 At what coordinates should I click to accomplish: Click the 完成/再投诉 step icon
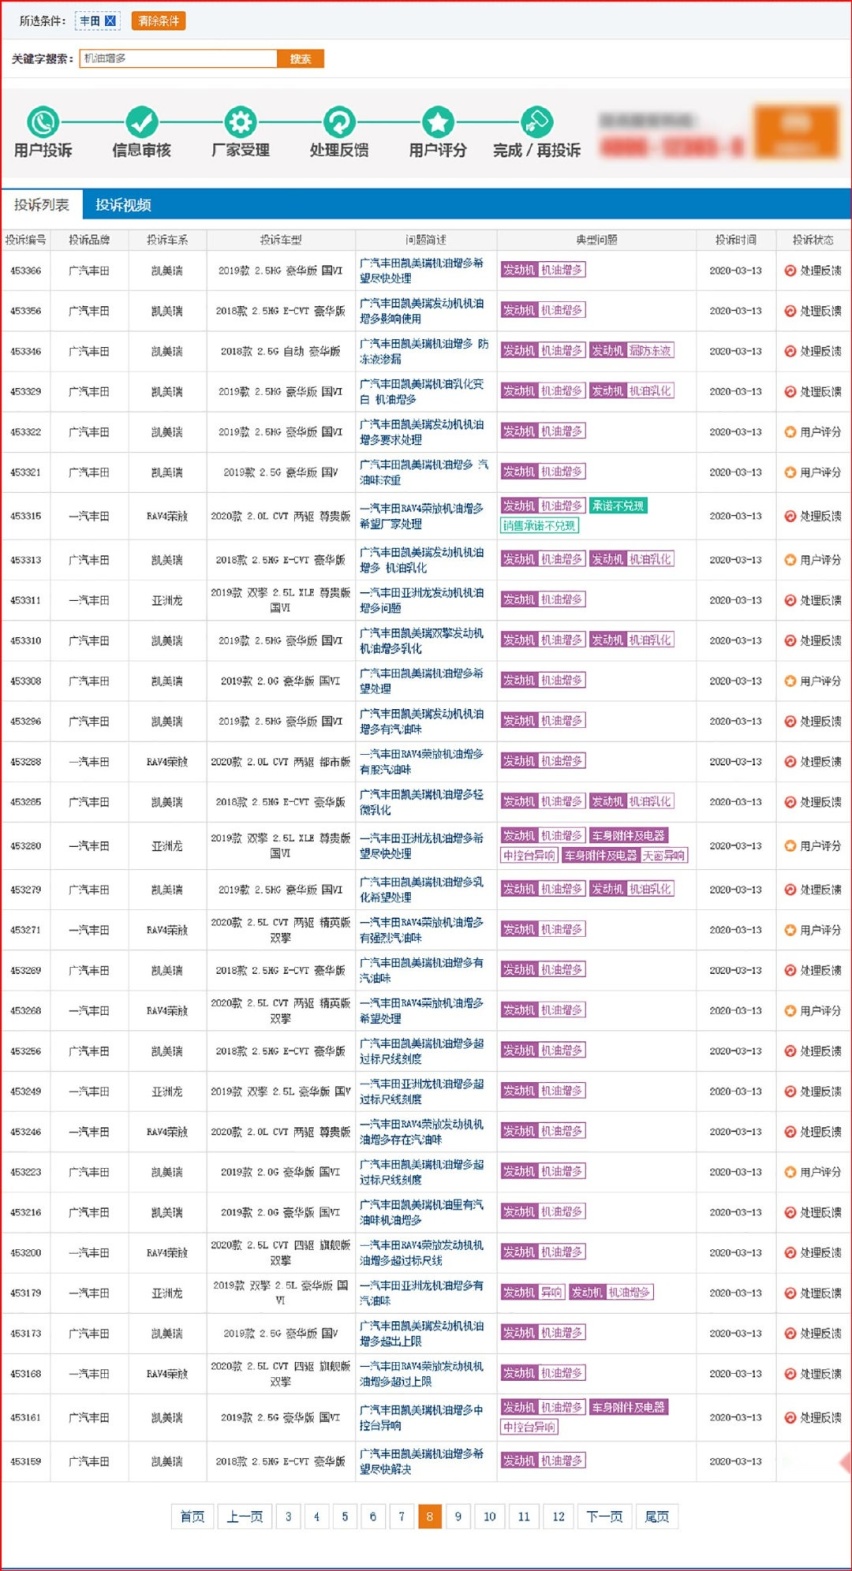536,122
